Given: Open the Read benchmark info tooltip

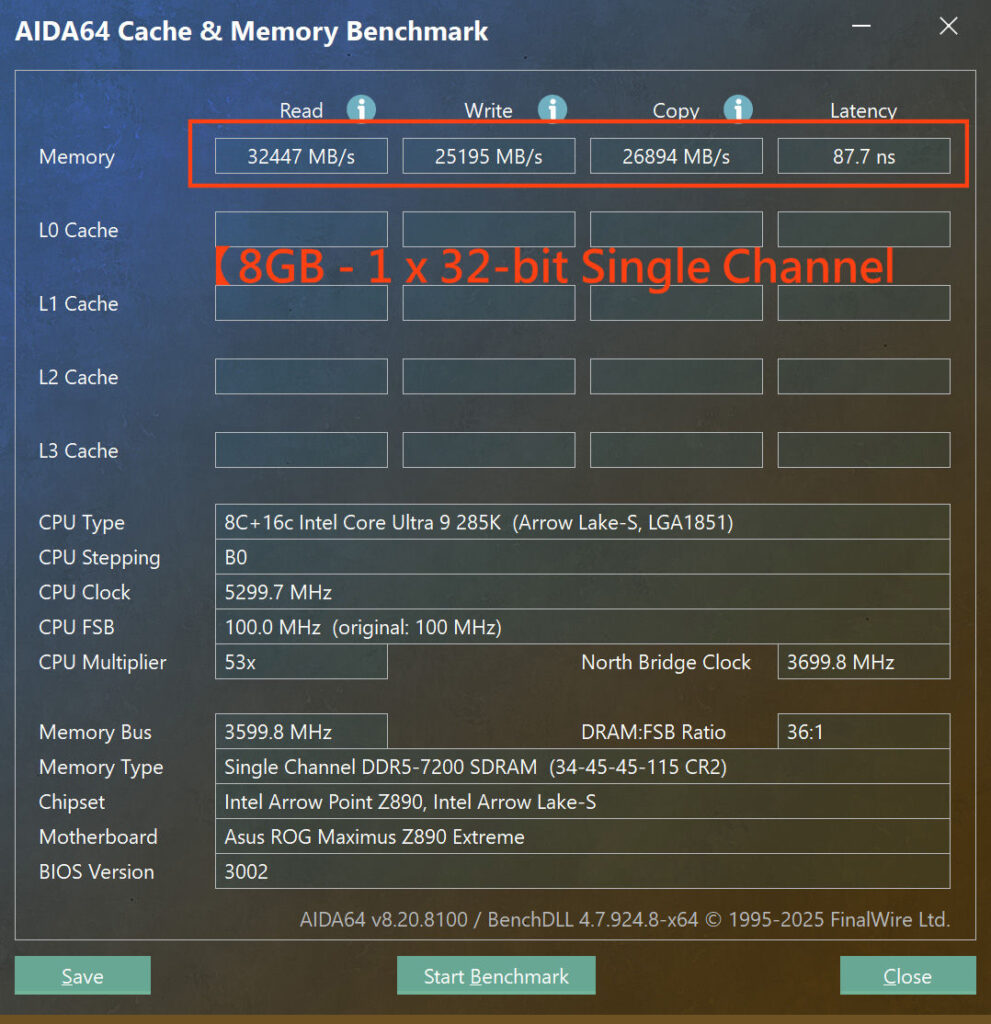Looking at the screenshot, I should point(361,110).
